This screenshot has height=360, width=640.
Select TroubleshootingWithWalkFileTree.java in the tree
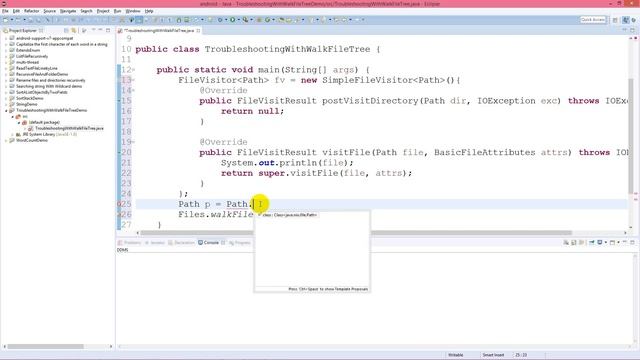[69, 129]
